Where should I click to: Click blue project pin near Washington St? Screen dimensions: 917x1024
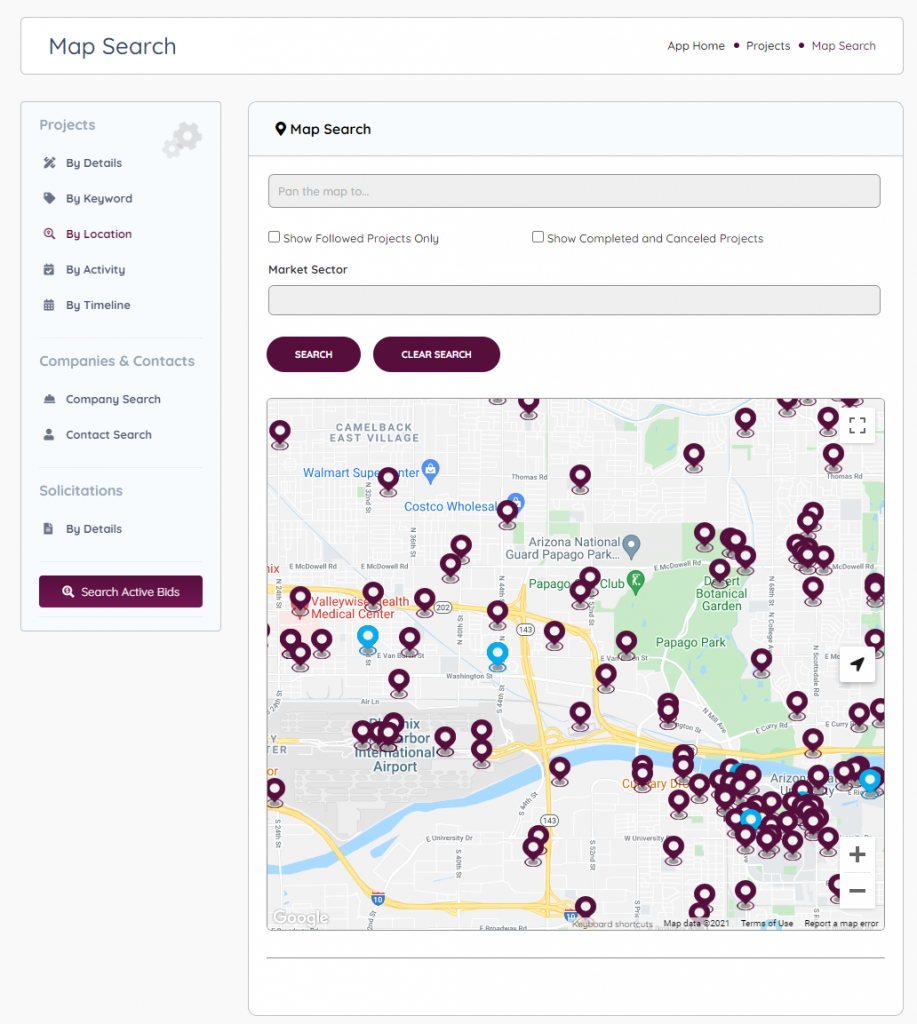tap(498, 654)
